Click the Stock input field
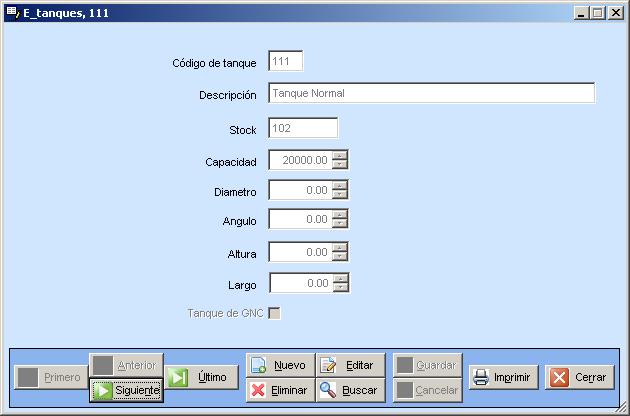Viewport: 630px width, 416px height. (x=303, y=128)
